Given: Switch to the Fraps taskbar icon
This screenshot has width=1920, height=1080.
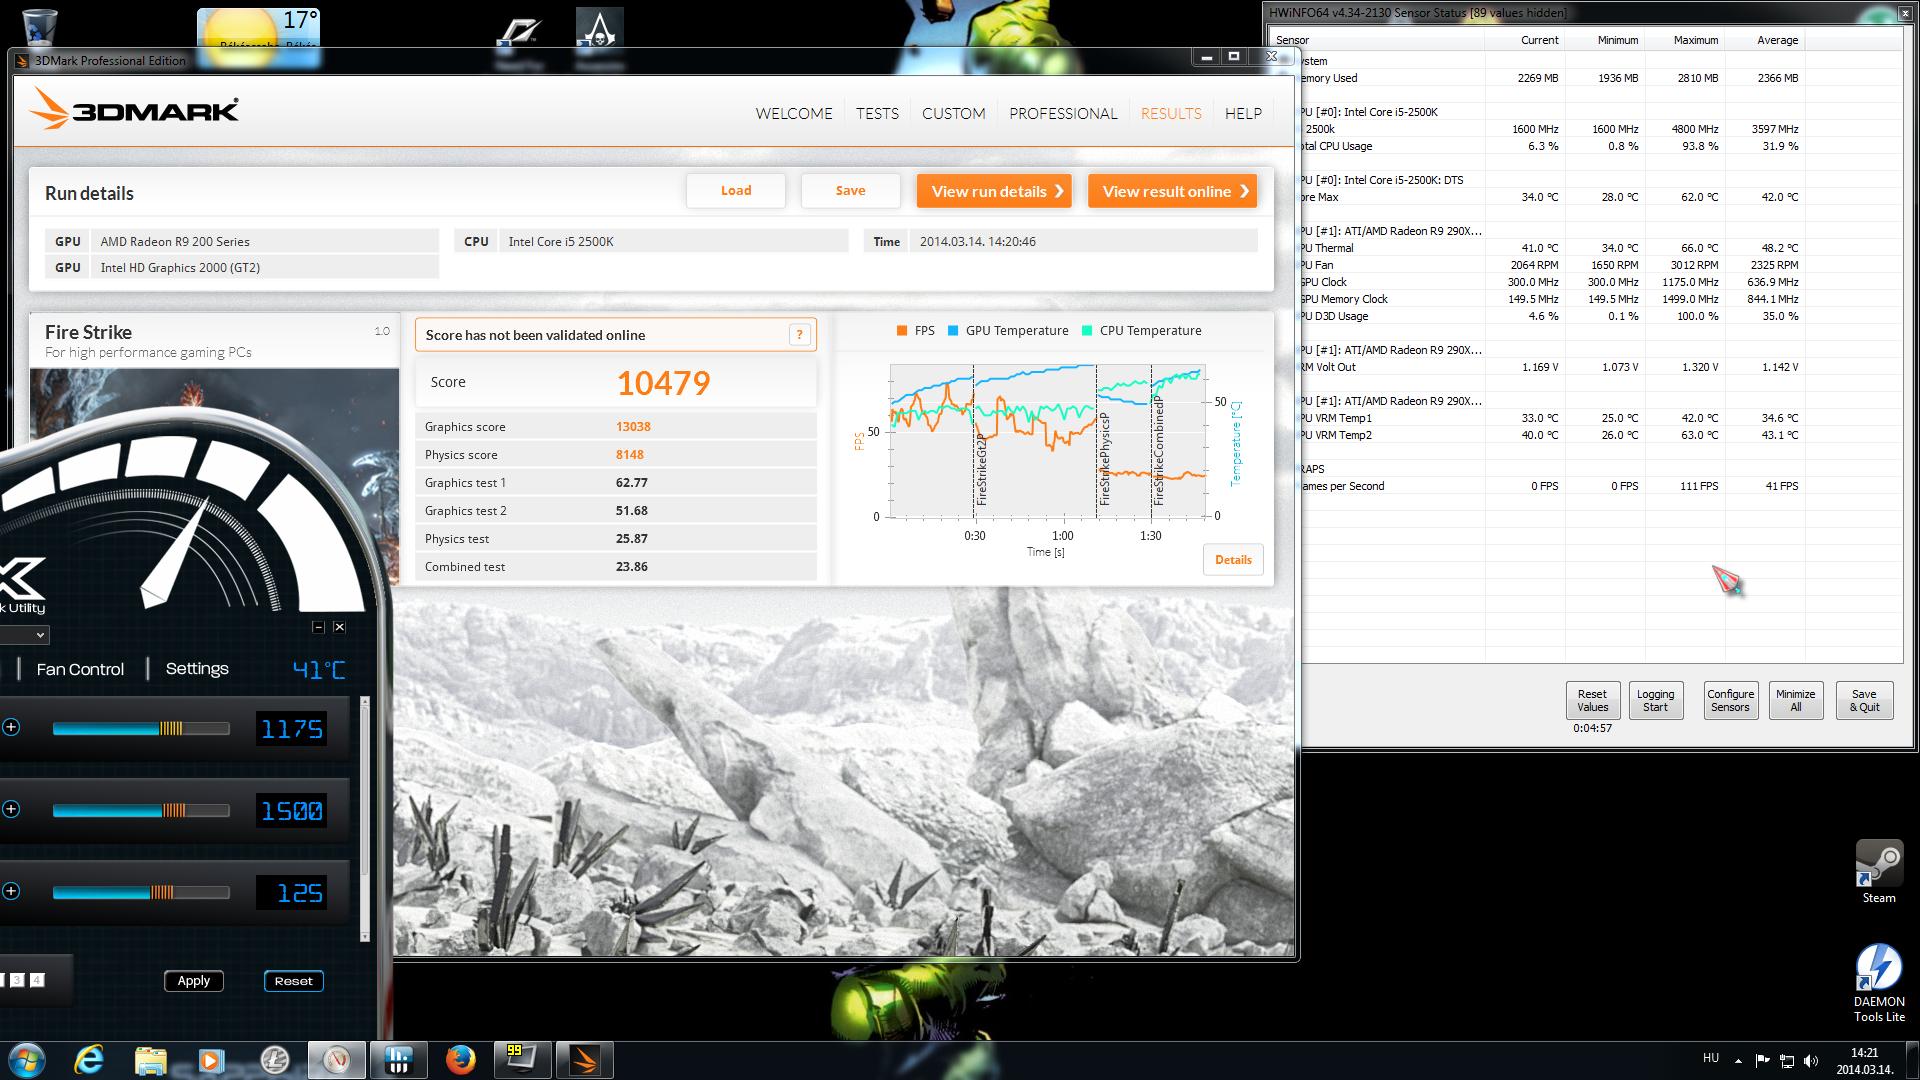Looking at the screenshot, I should coord(522,1059).
